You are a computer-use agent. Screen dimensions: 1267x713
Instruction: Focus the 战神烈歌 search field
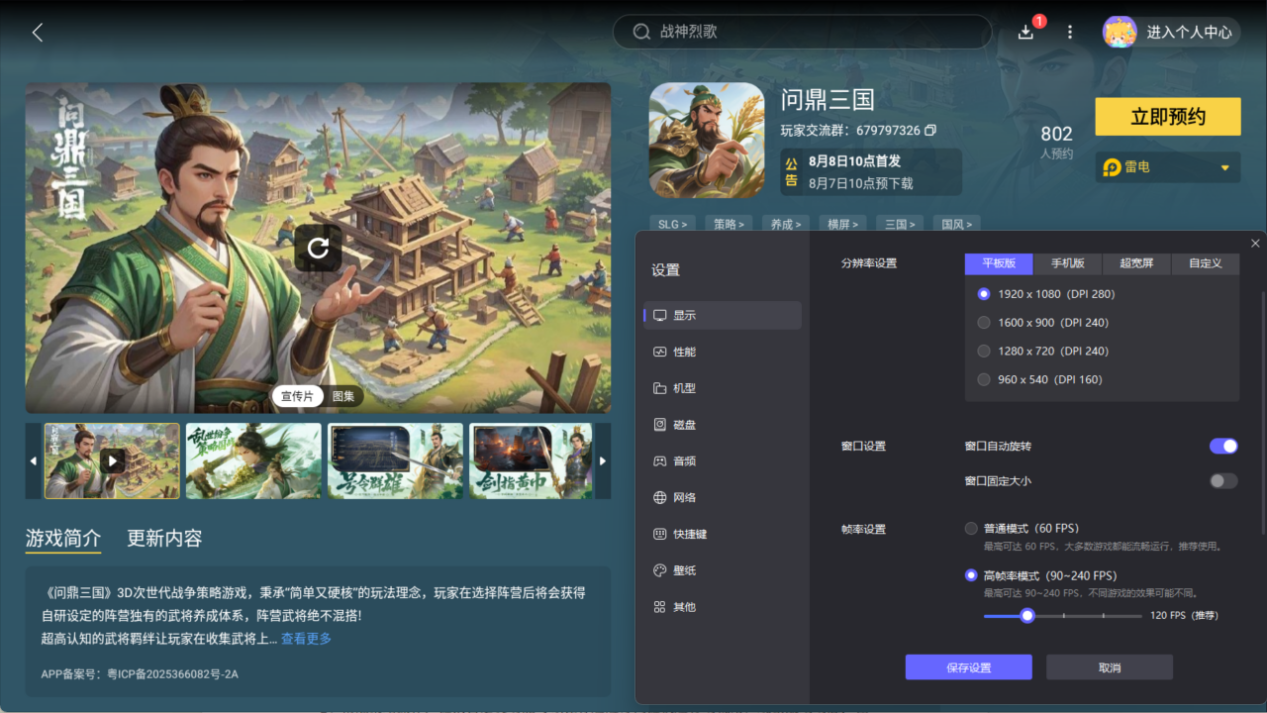pyautogui.click(x=802, y=32)
